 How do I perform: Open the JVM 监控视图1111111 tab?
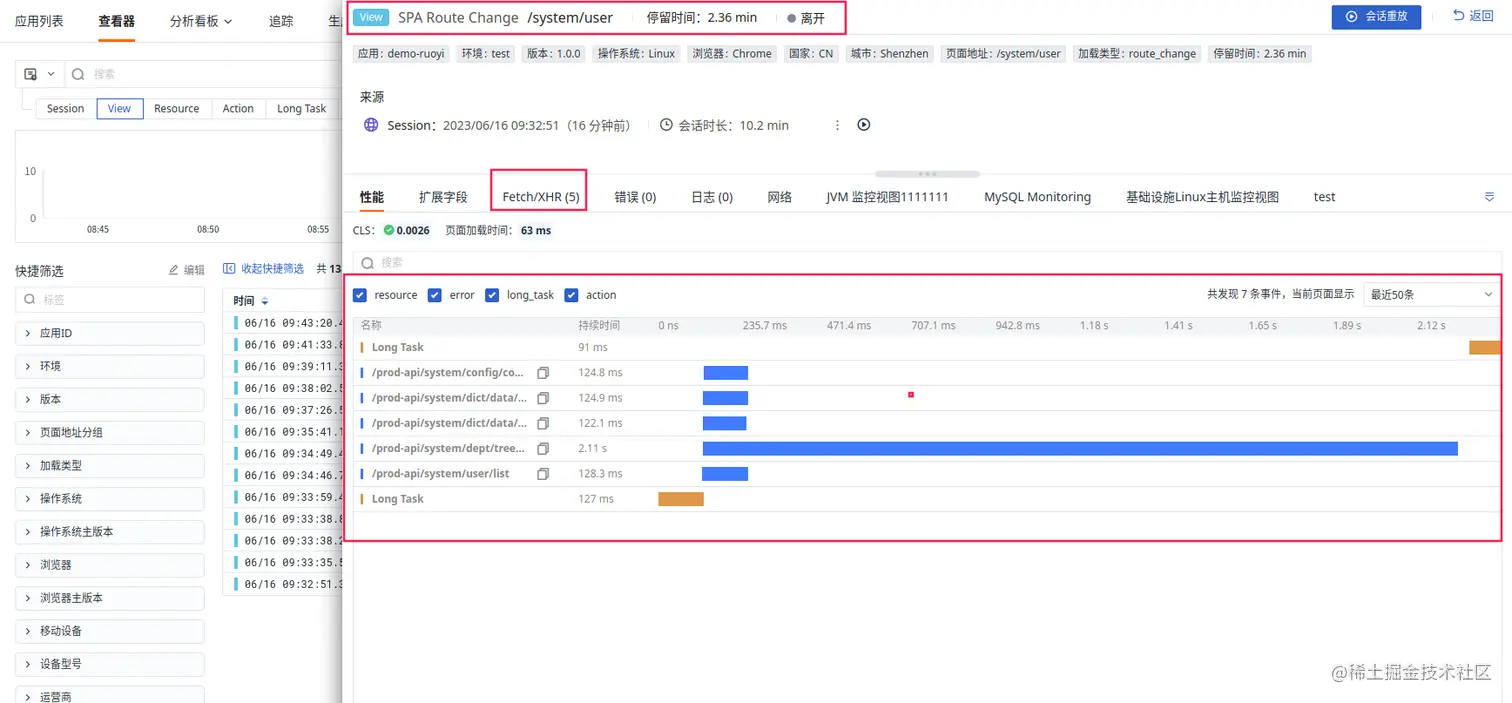[x=887, y=197]
